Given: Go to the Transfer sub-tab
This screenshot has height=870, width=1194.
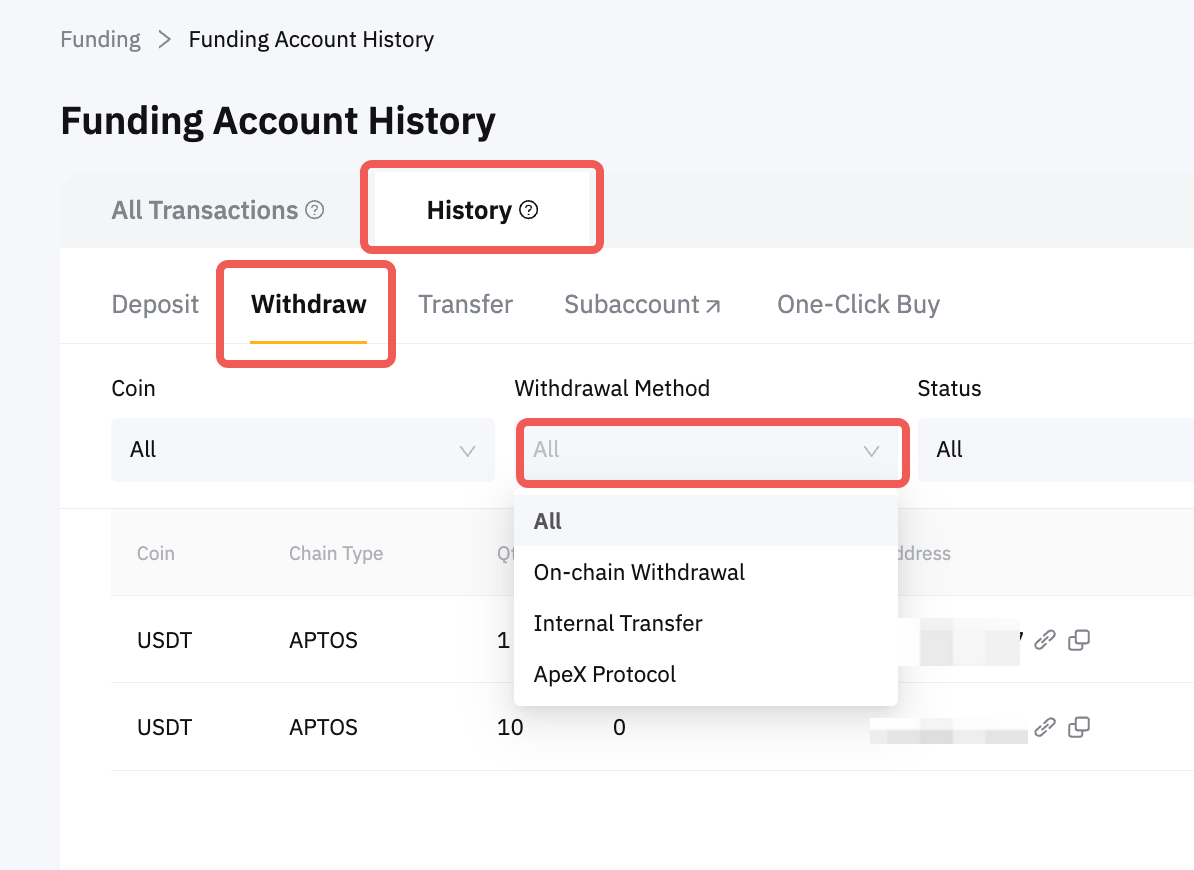Looking at the screenshot, I should click(x=465, y=304).
